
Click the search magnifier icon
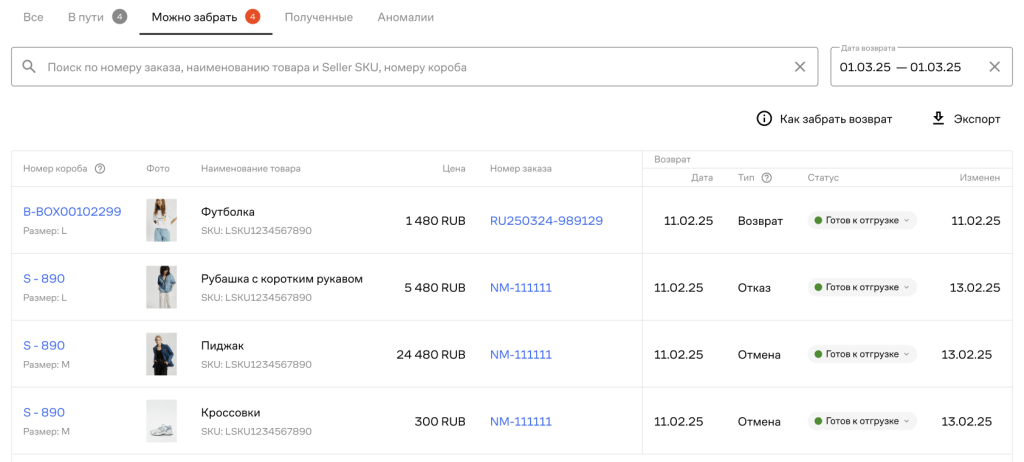pyautogui.click(x=28, y=67)
